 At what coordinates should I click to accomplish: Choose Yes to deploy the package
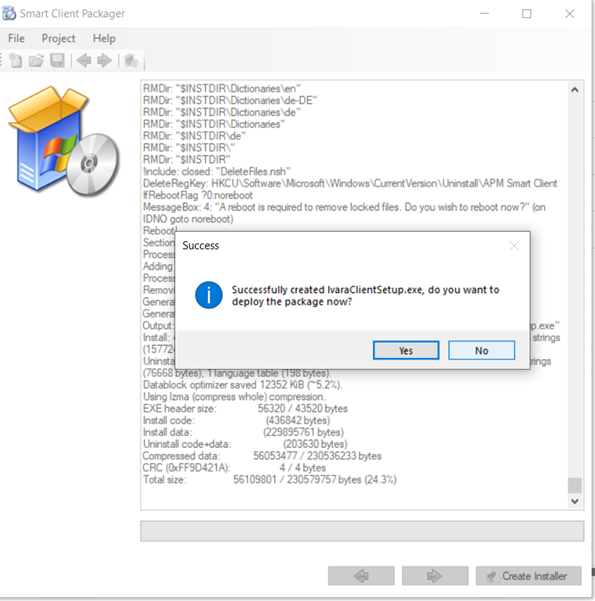(406, 350)
